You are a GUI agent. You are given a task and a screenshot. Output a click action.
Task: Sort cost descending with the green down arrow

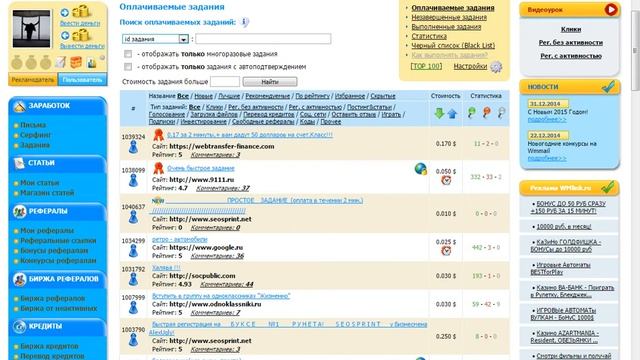(439, 113)
